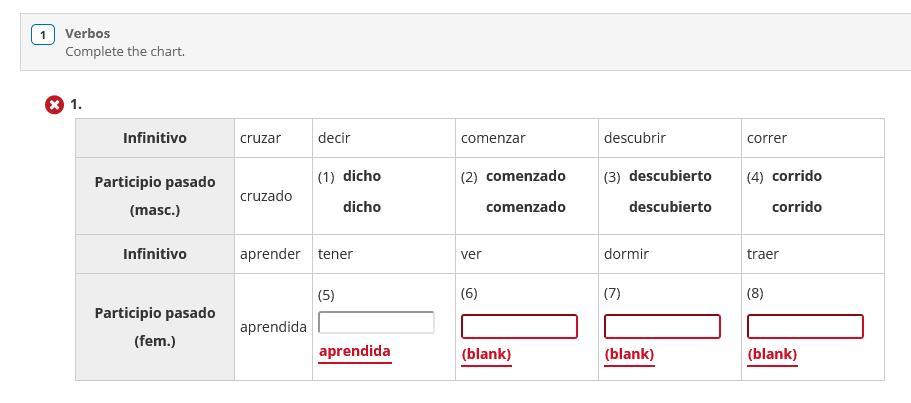Click the answer field for traer (8)
The width and height of the screenshot is (911, 403).
click(x=805, y=326)
